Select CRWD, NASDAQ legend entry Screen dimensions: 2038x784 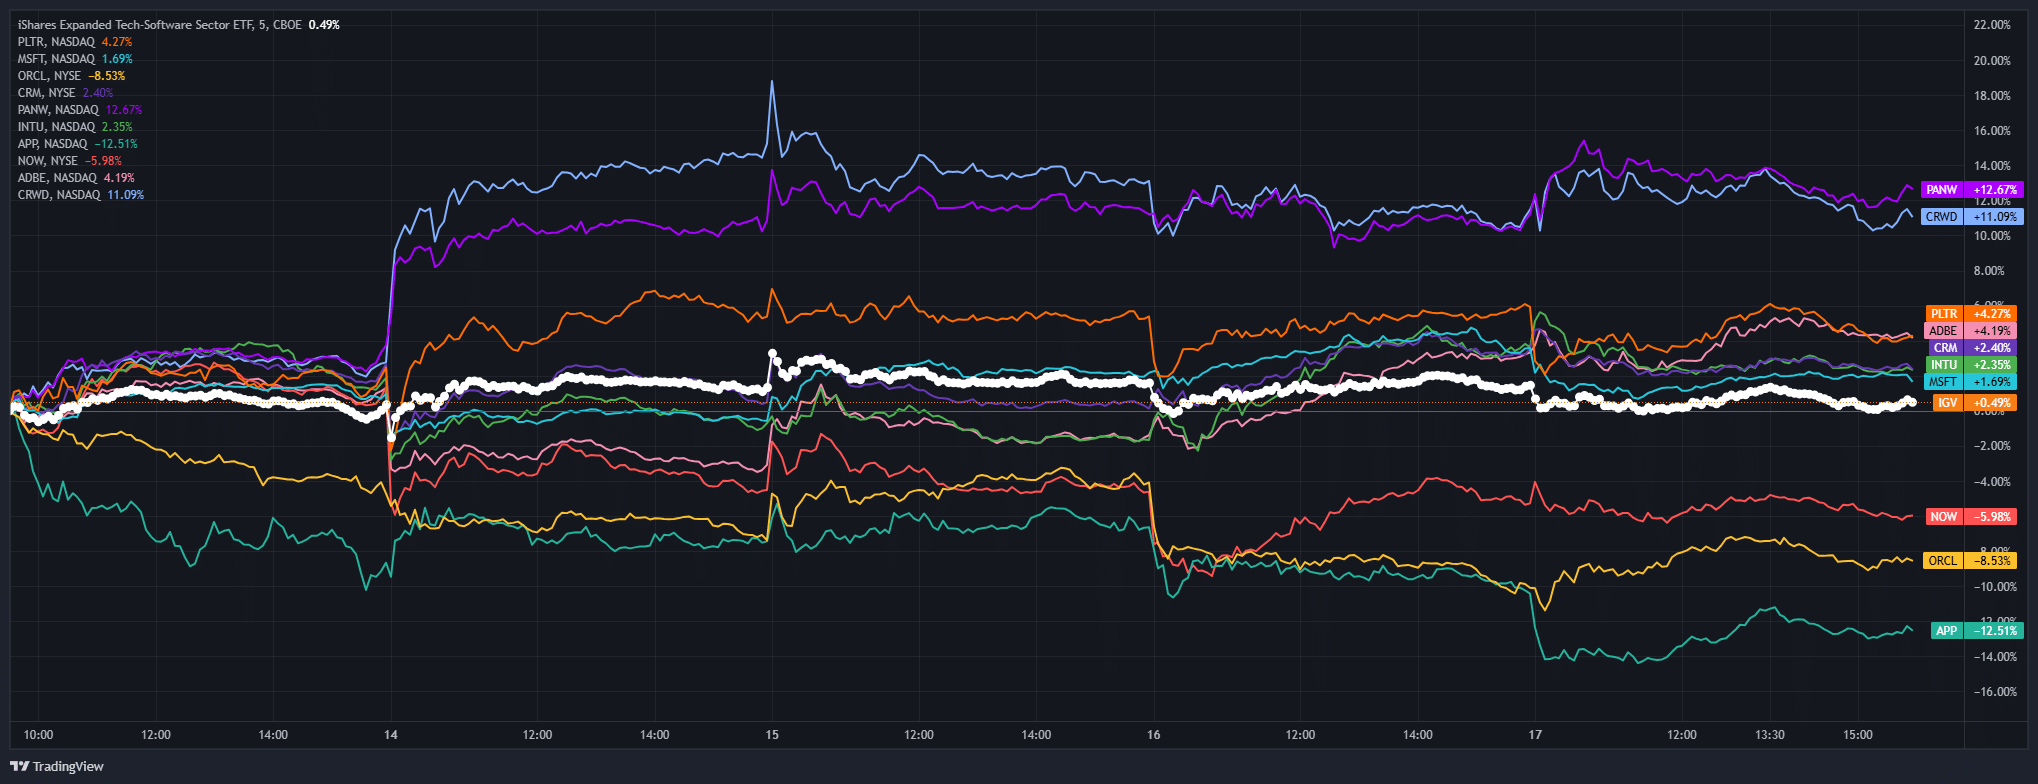point(81,195)
